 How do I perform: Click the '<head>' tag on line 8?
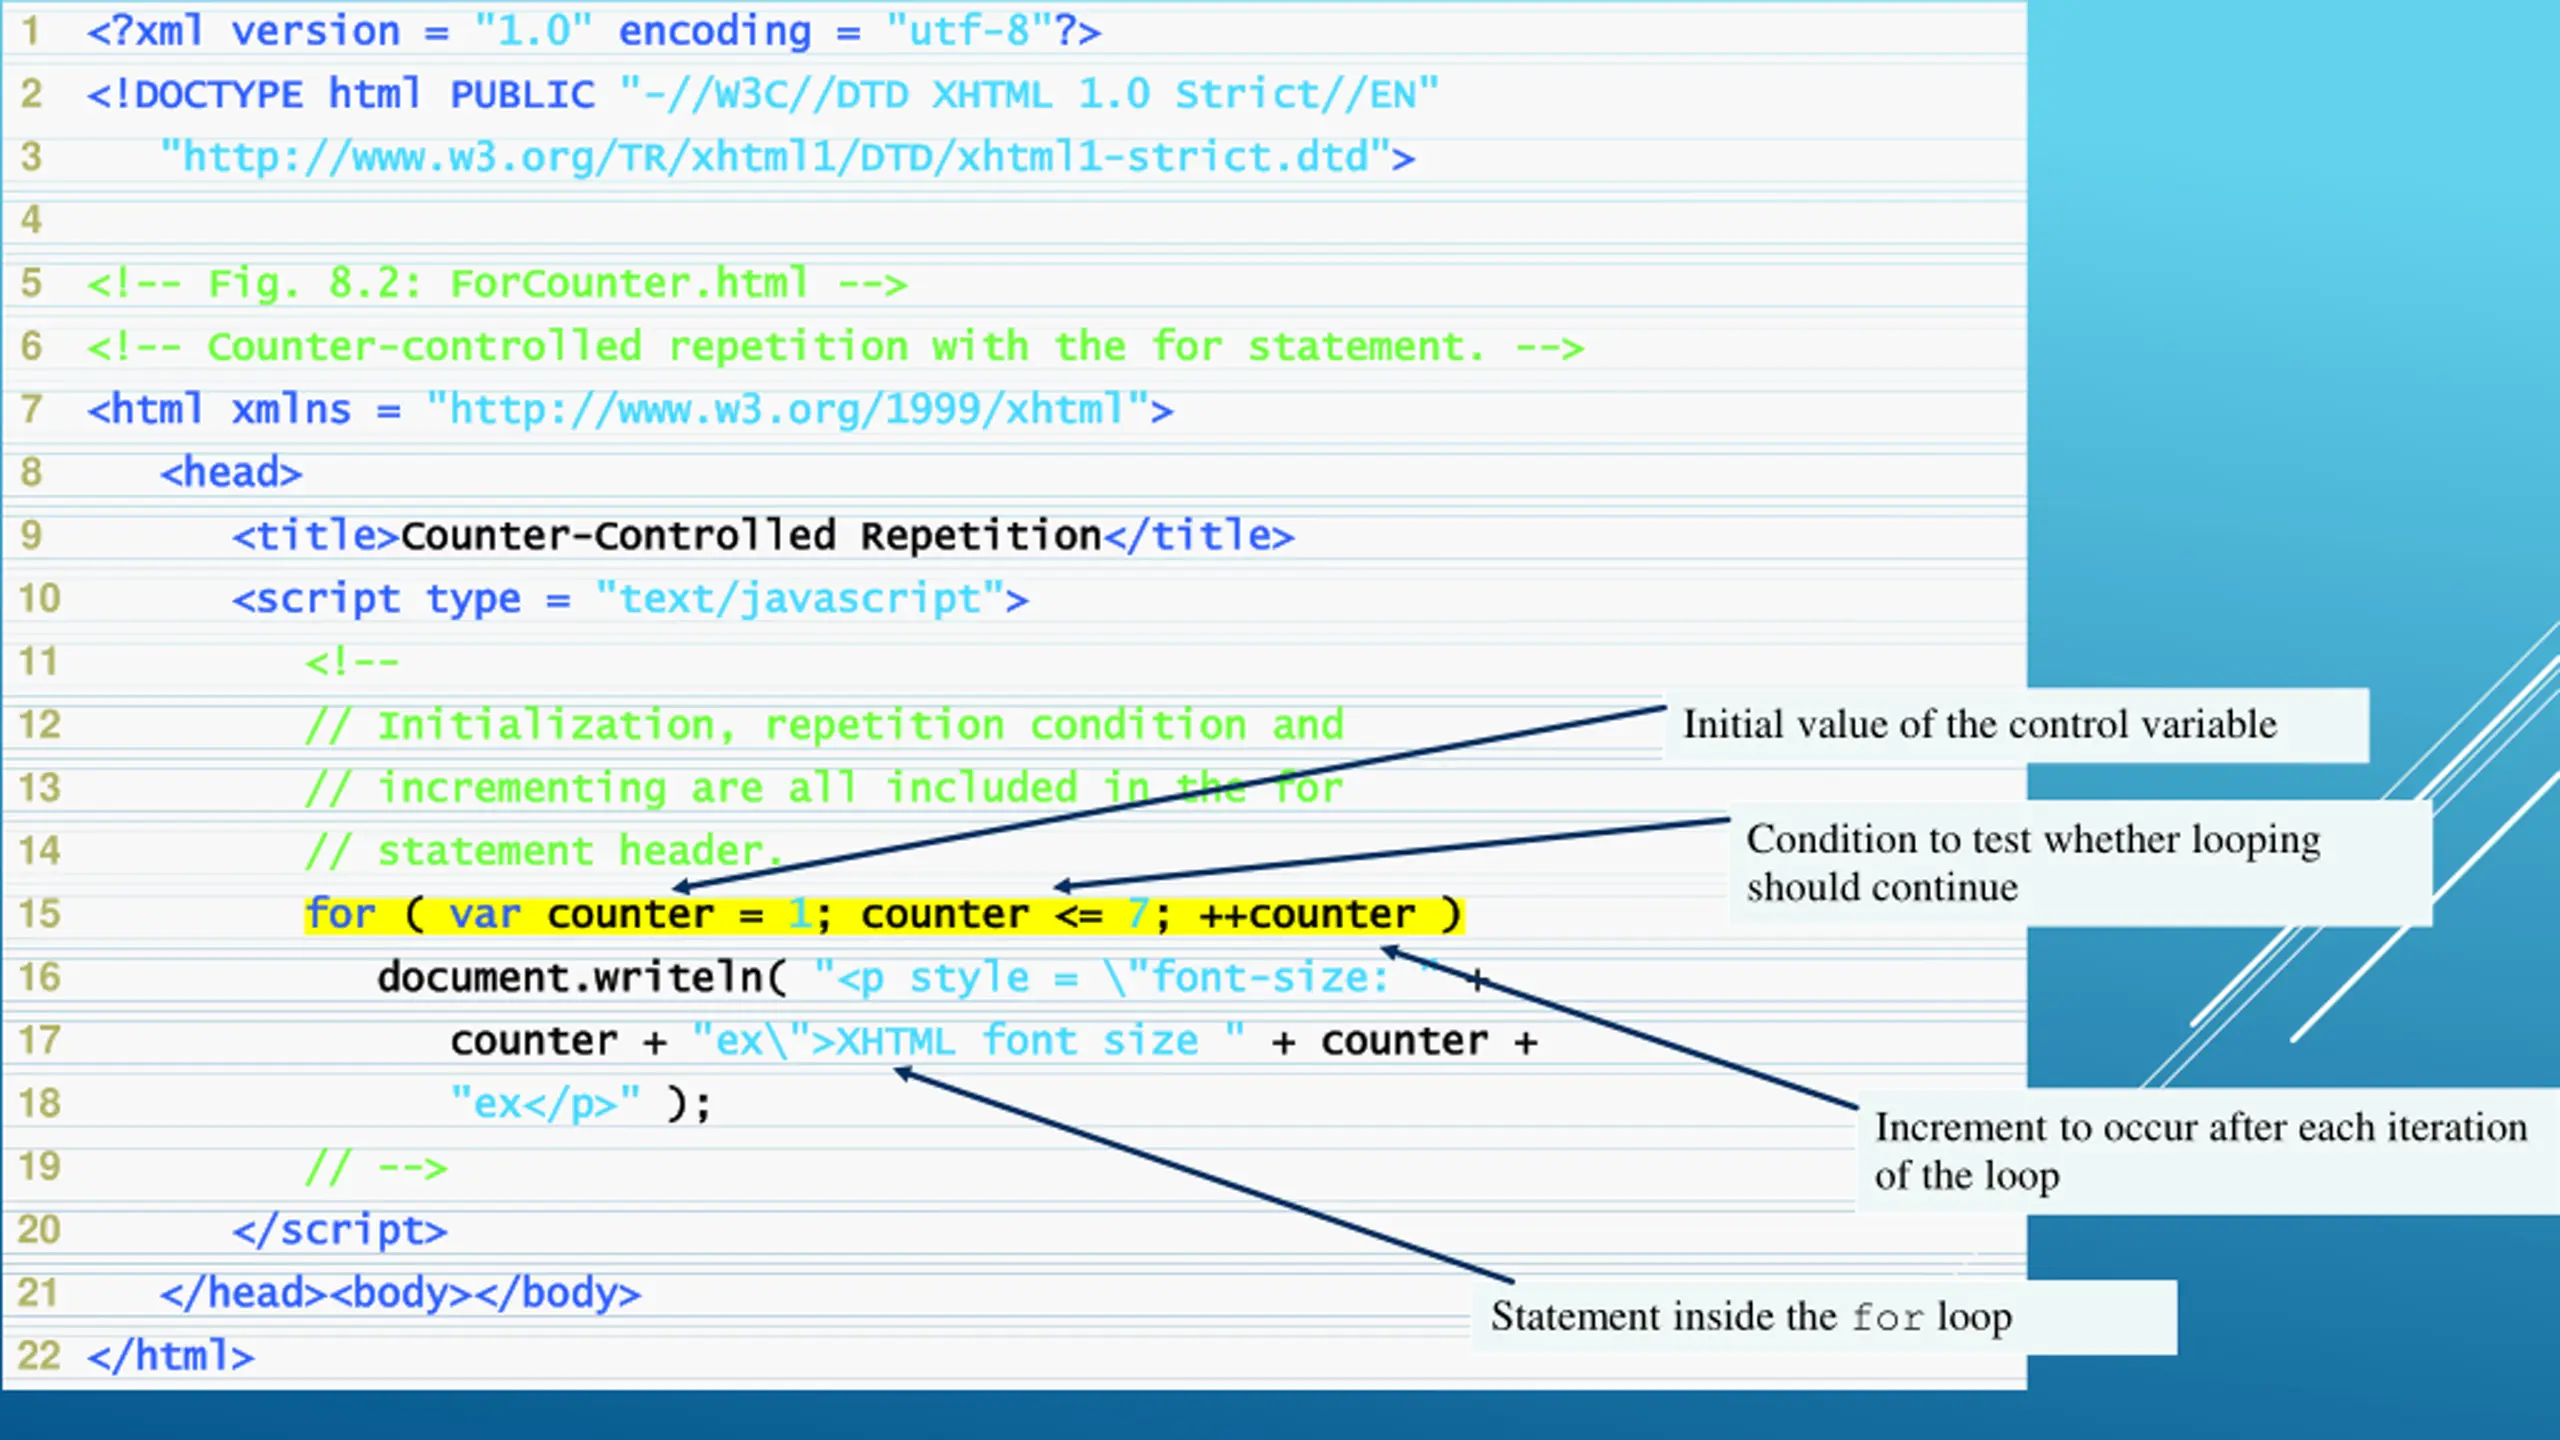pyautogui.click(x=231, y=473)
